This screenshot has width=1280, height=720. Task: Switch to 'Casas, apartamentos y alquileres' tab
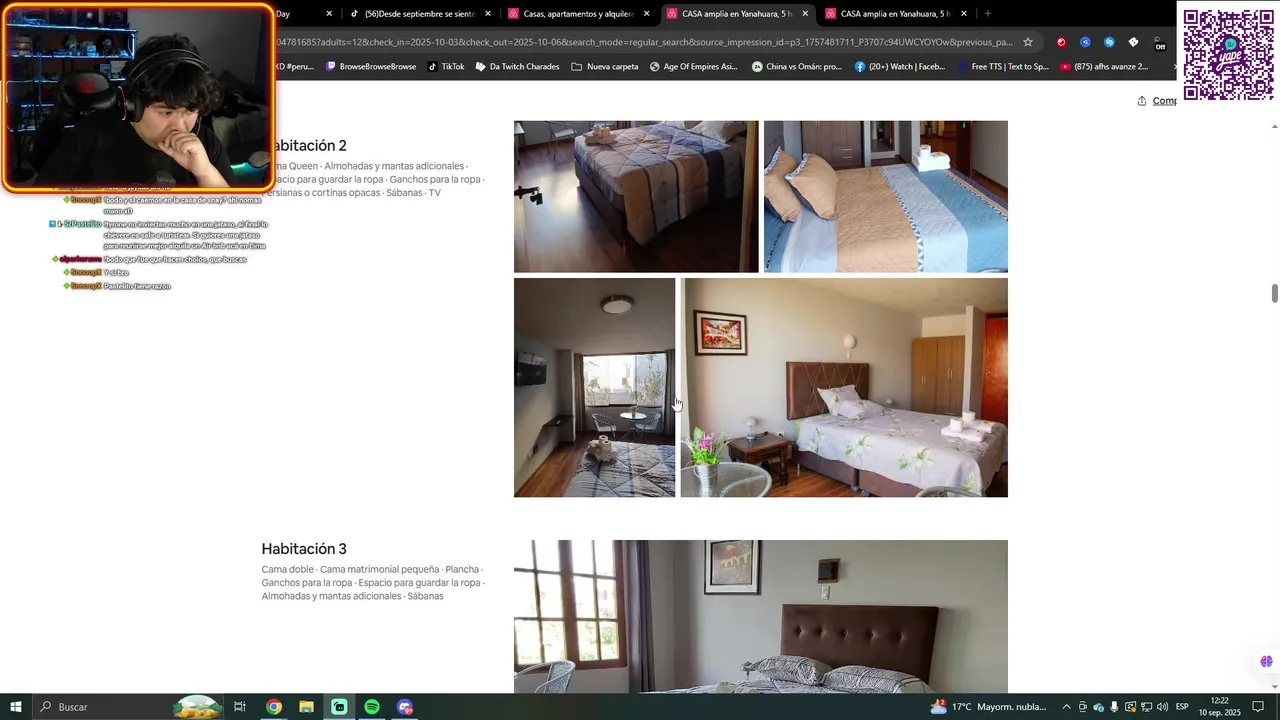[x=578, y=14]
